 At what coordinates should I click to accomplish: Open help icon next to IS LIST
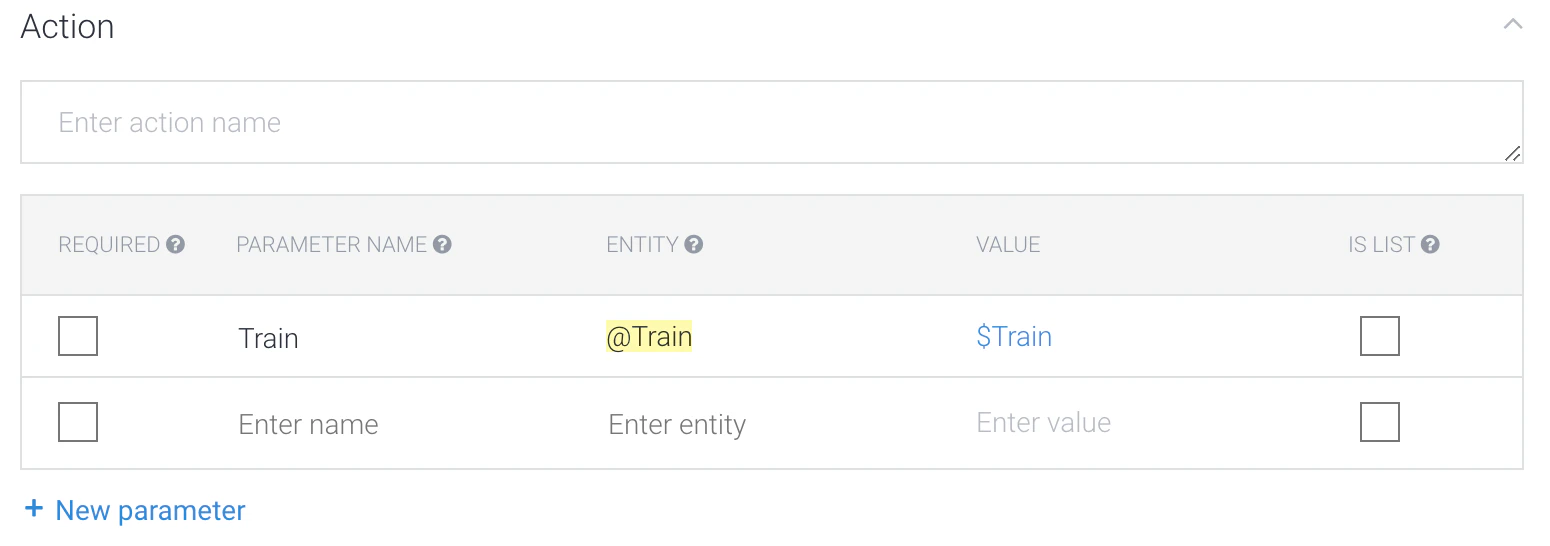tap(1430, 244)
